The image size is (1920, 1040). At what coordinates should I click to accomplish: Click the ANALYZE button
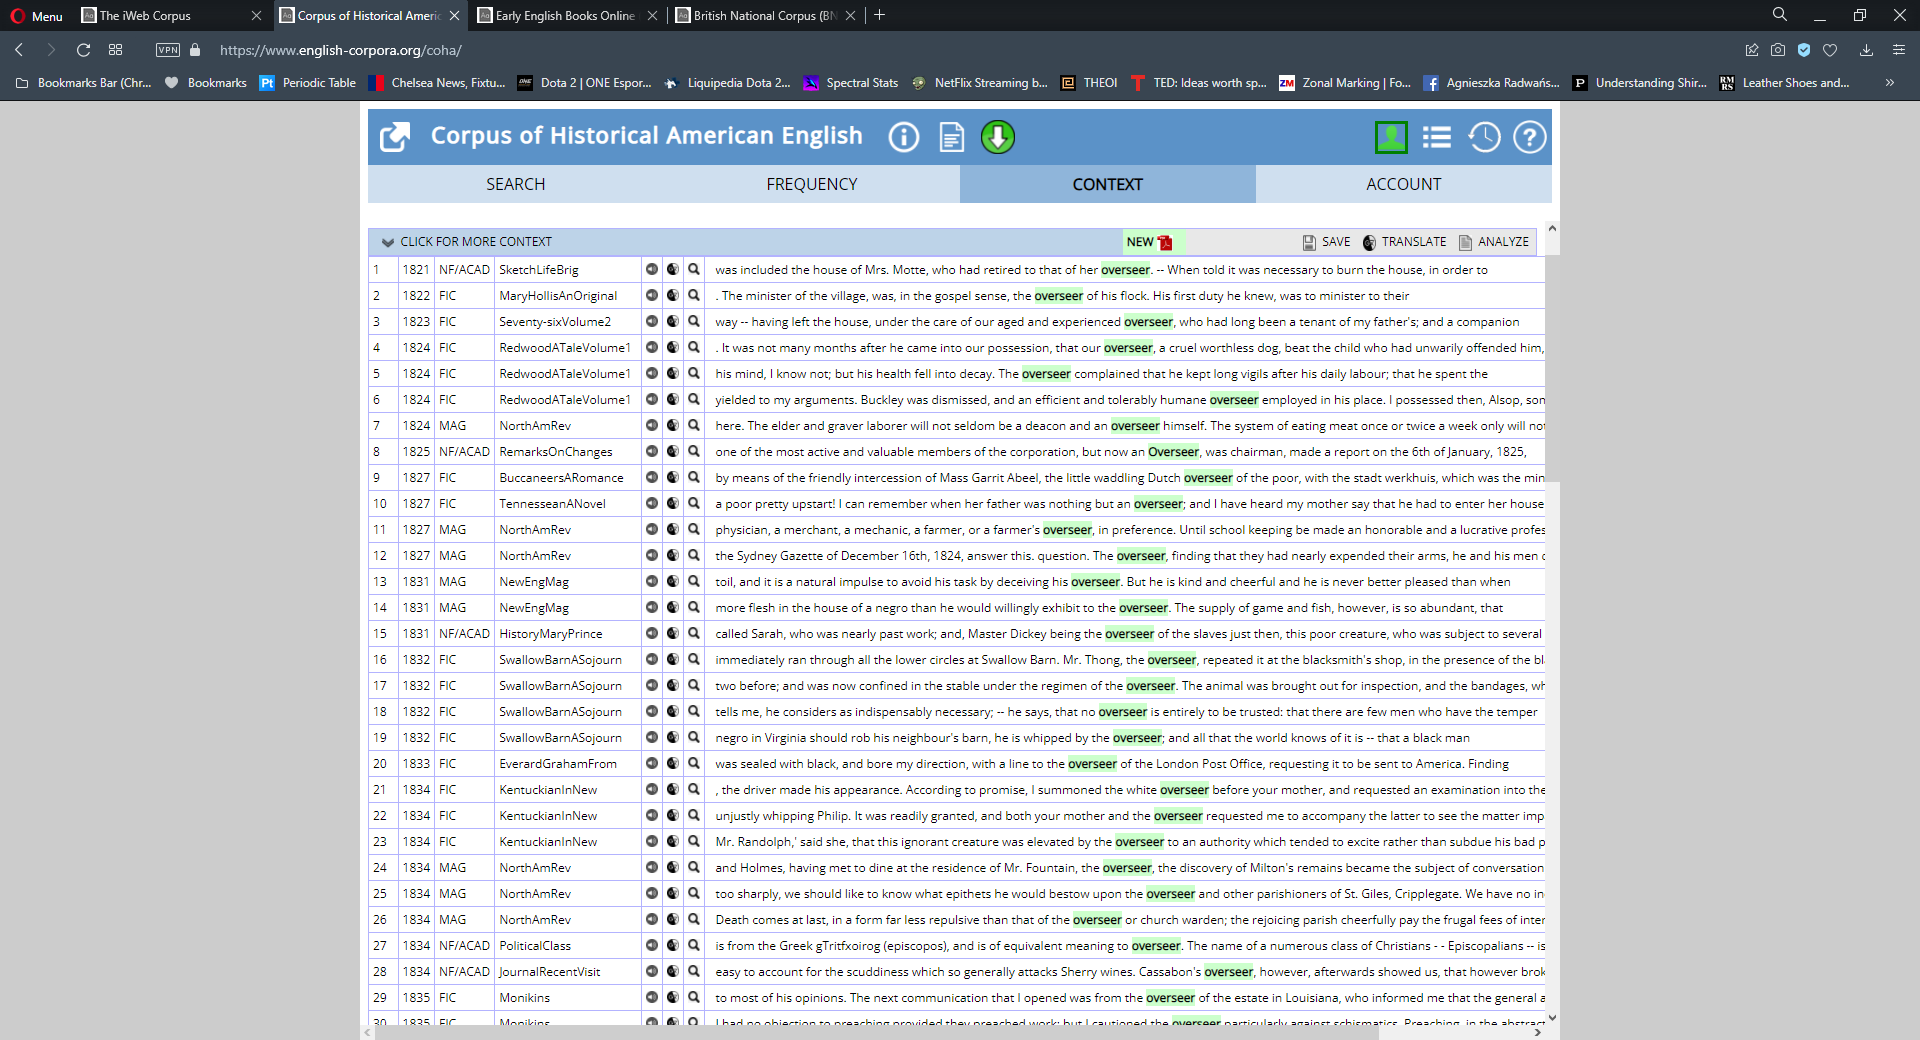(1494, 242)
